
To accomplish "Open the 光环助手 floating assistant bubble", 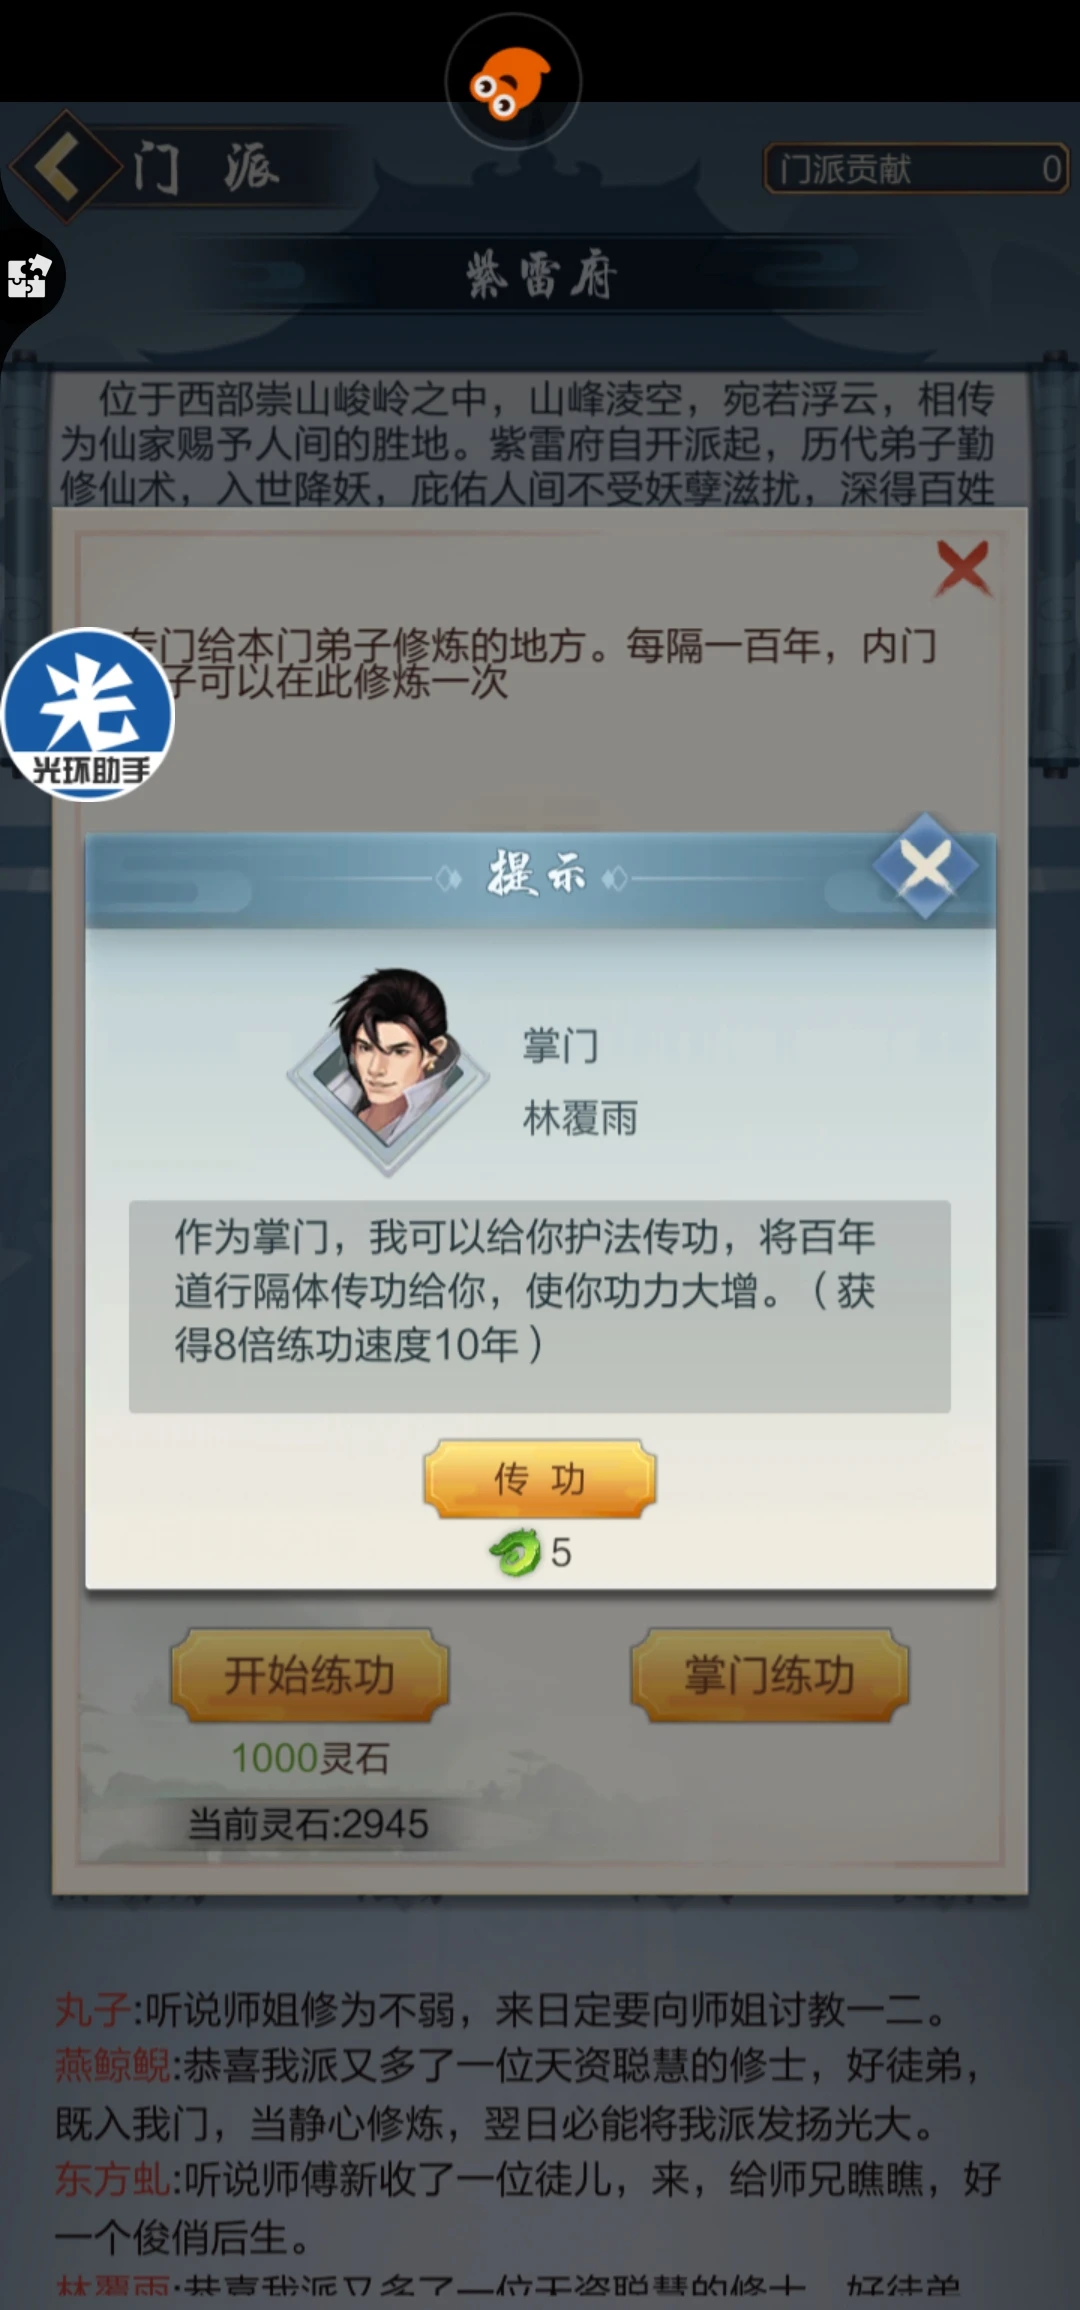I will (88, 714).
